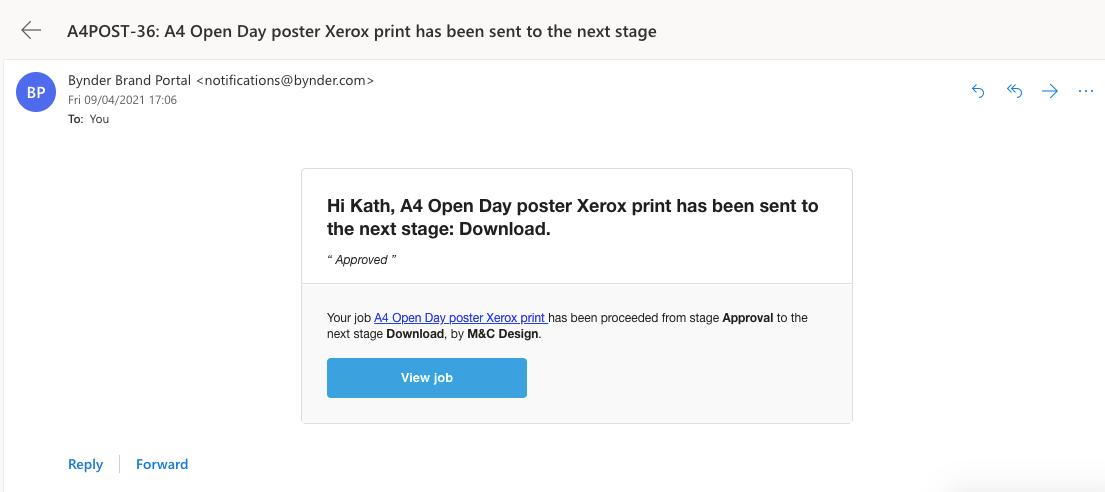
Task: Click the bold word 'Approval' in body
Action: [x=748, y=318]
